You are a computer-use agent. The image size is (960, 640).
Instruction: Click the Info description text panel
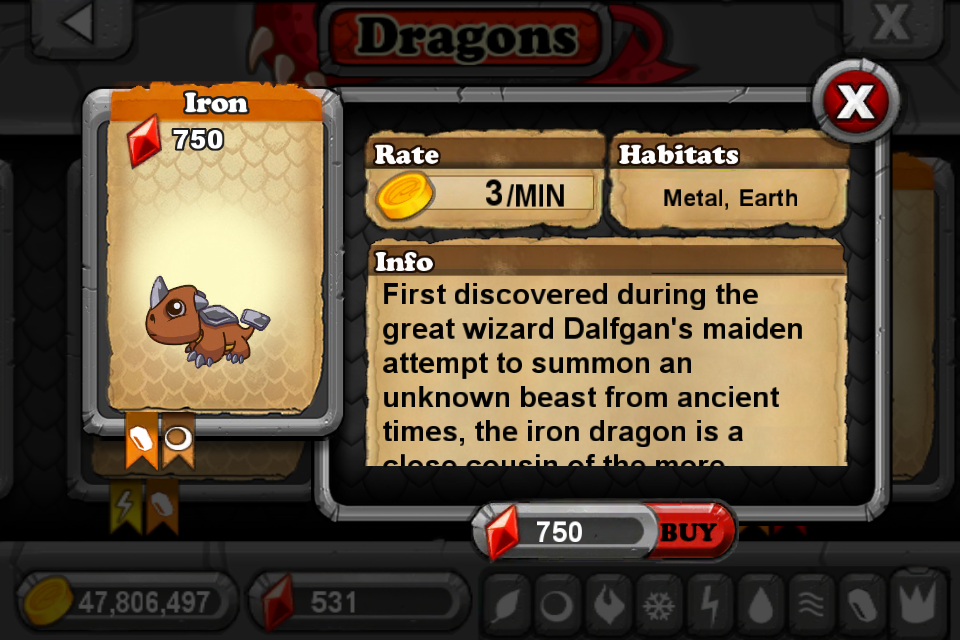coord(607,356)
